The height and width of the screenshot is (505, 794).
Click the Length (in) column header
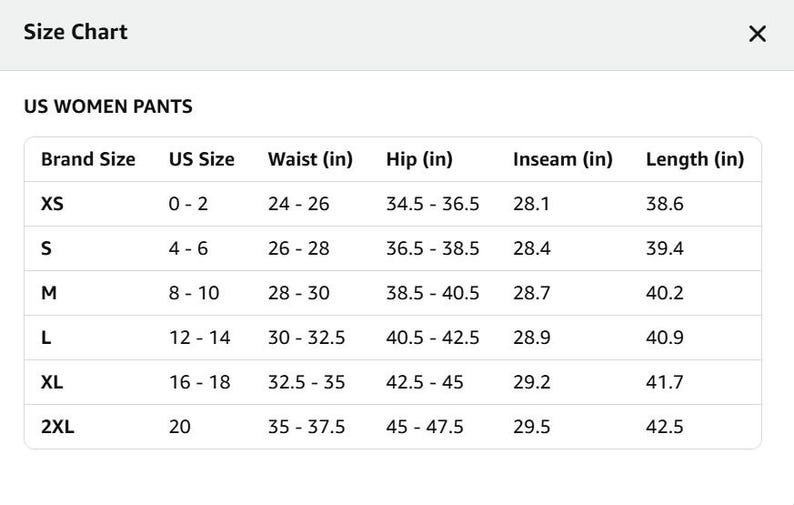point(695,159)
